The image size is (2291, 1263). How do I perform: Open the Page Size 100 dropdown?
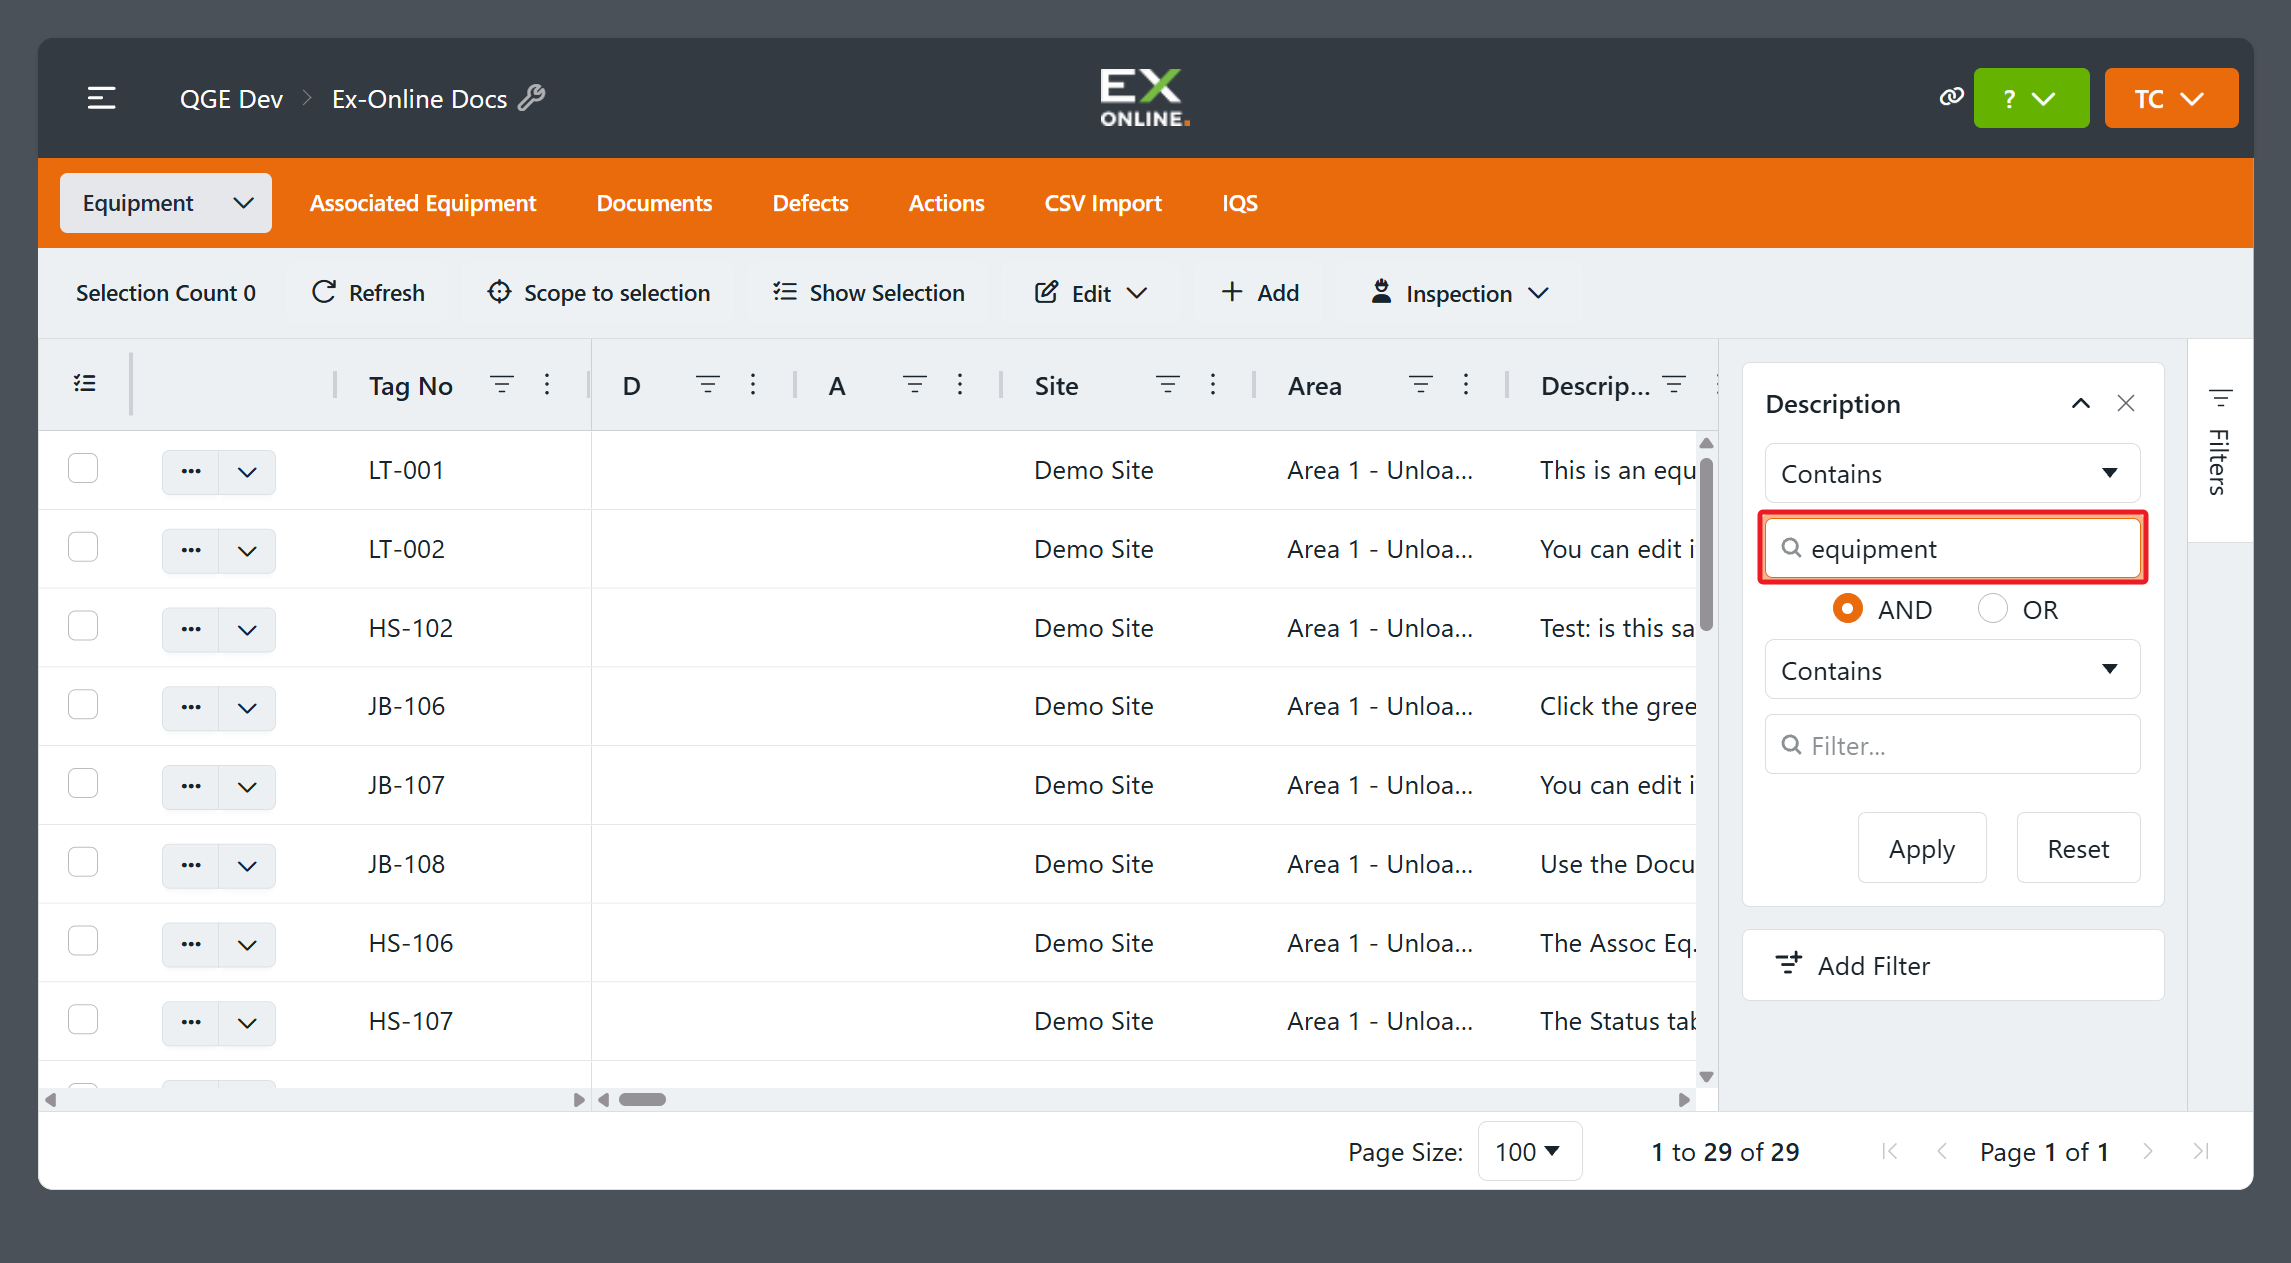click(1529, 1152)
